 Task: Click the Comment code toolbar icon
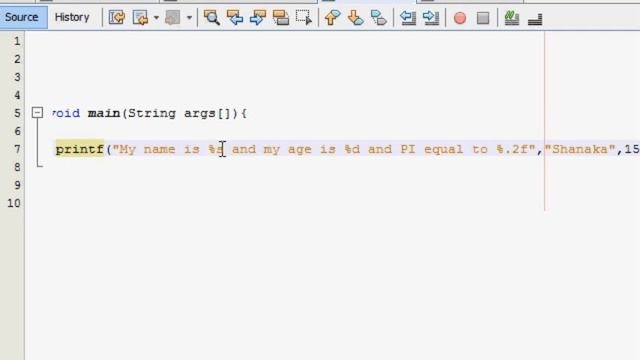click(x=511, y=18)
